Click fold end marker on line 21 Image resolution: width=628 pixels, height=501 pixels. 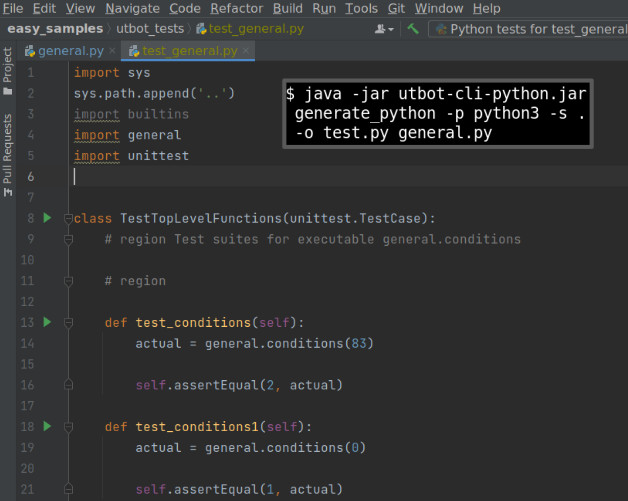pos(68,489)
